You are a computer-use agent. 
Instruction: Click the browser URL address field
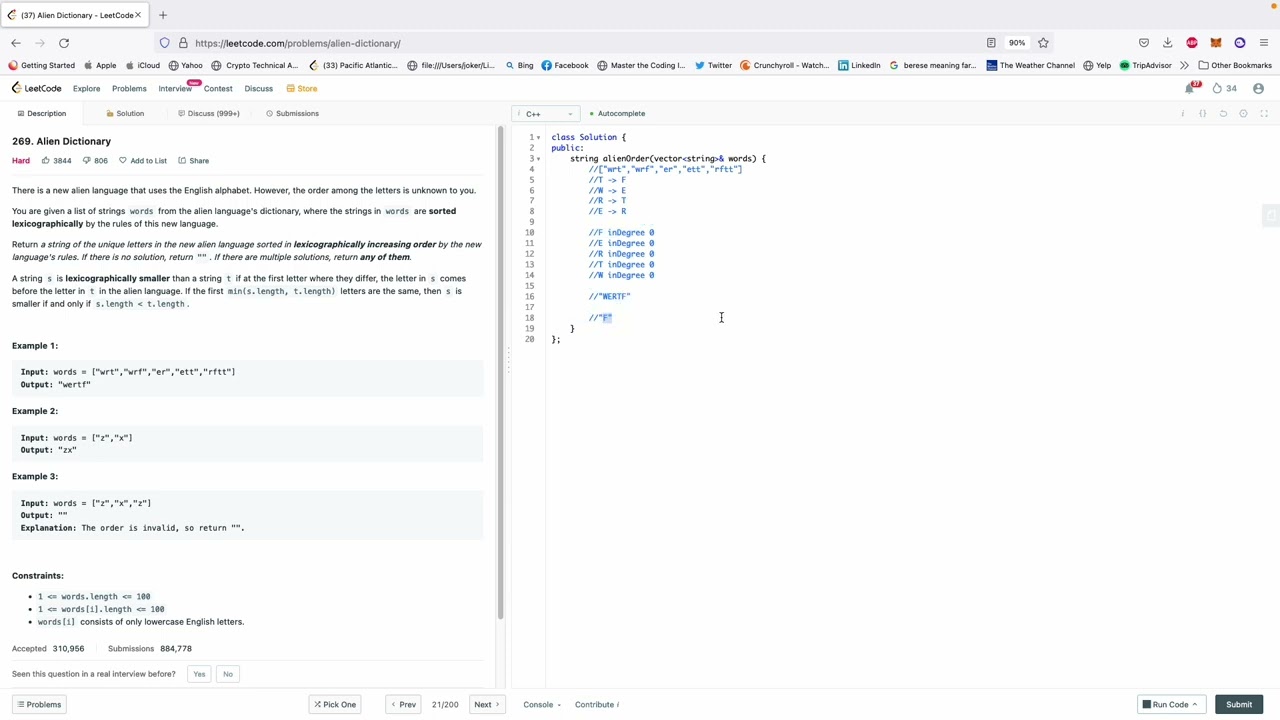(580, 43)
